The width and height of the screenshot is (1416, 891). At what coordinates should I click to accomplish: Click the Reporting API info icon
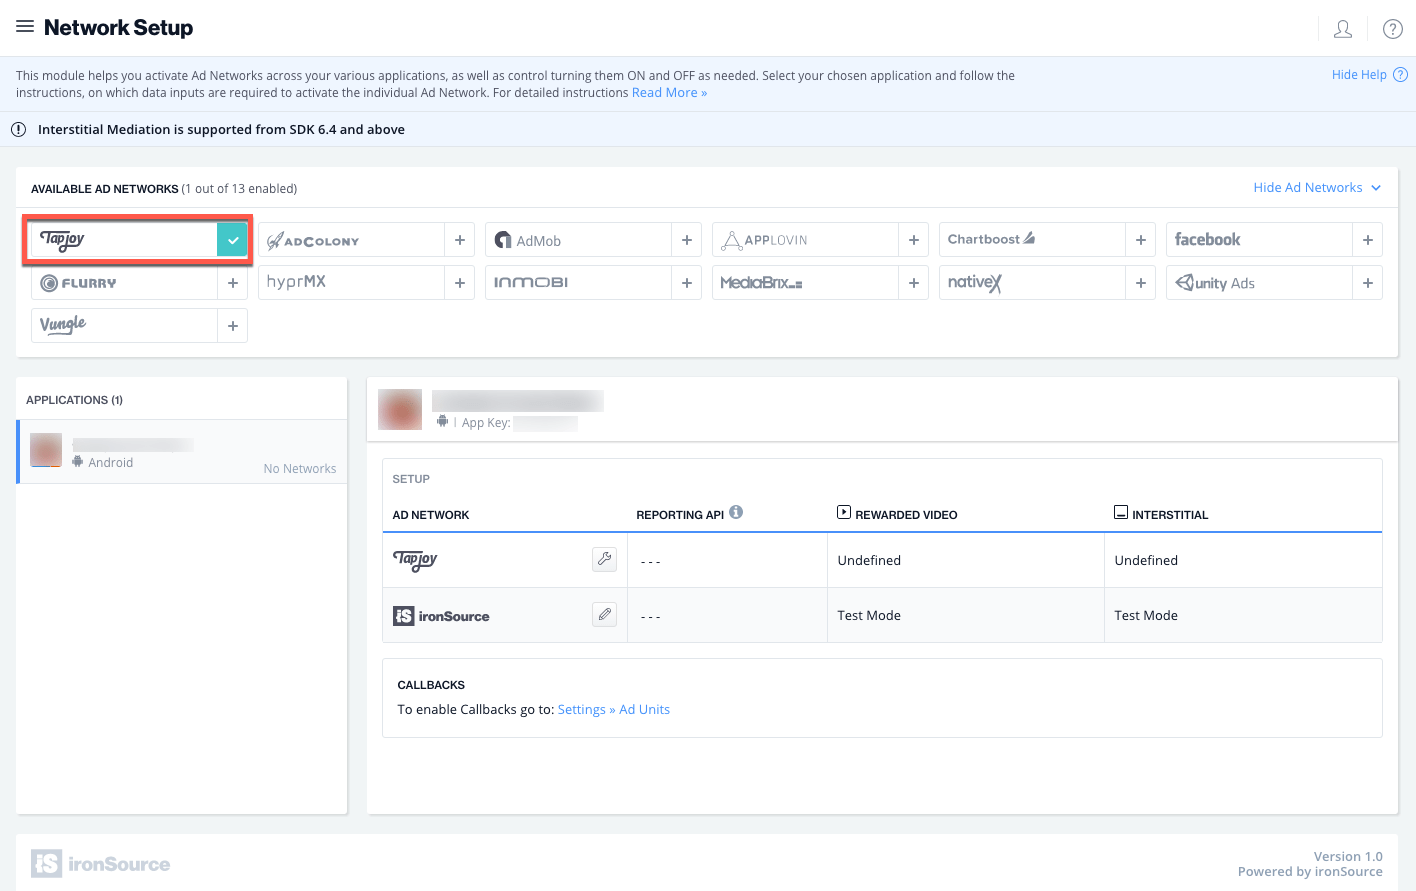click(x=736, y=512)
